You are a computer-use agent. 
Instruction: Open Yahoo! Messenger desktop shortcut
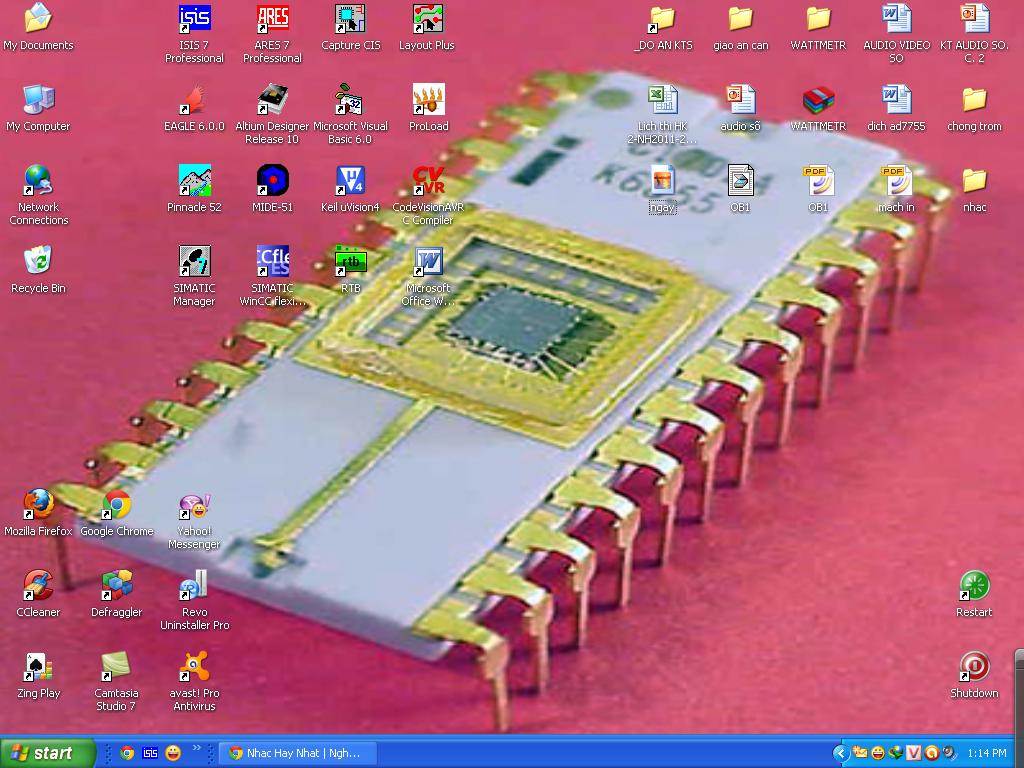pyautogui.click(x=194, y=504)
